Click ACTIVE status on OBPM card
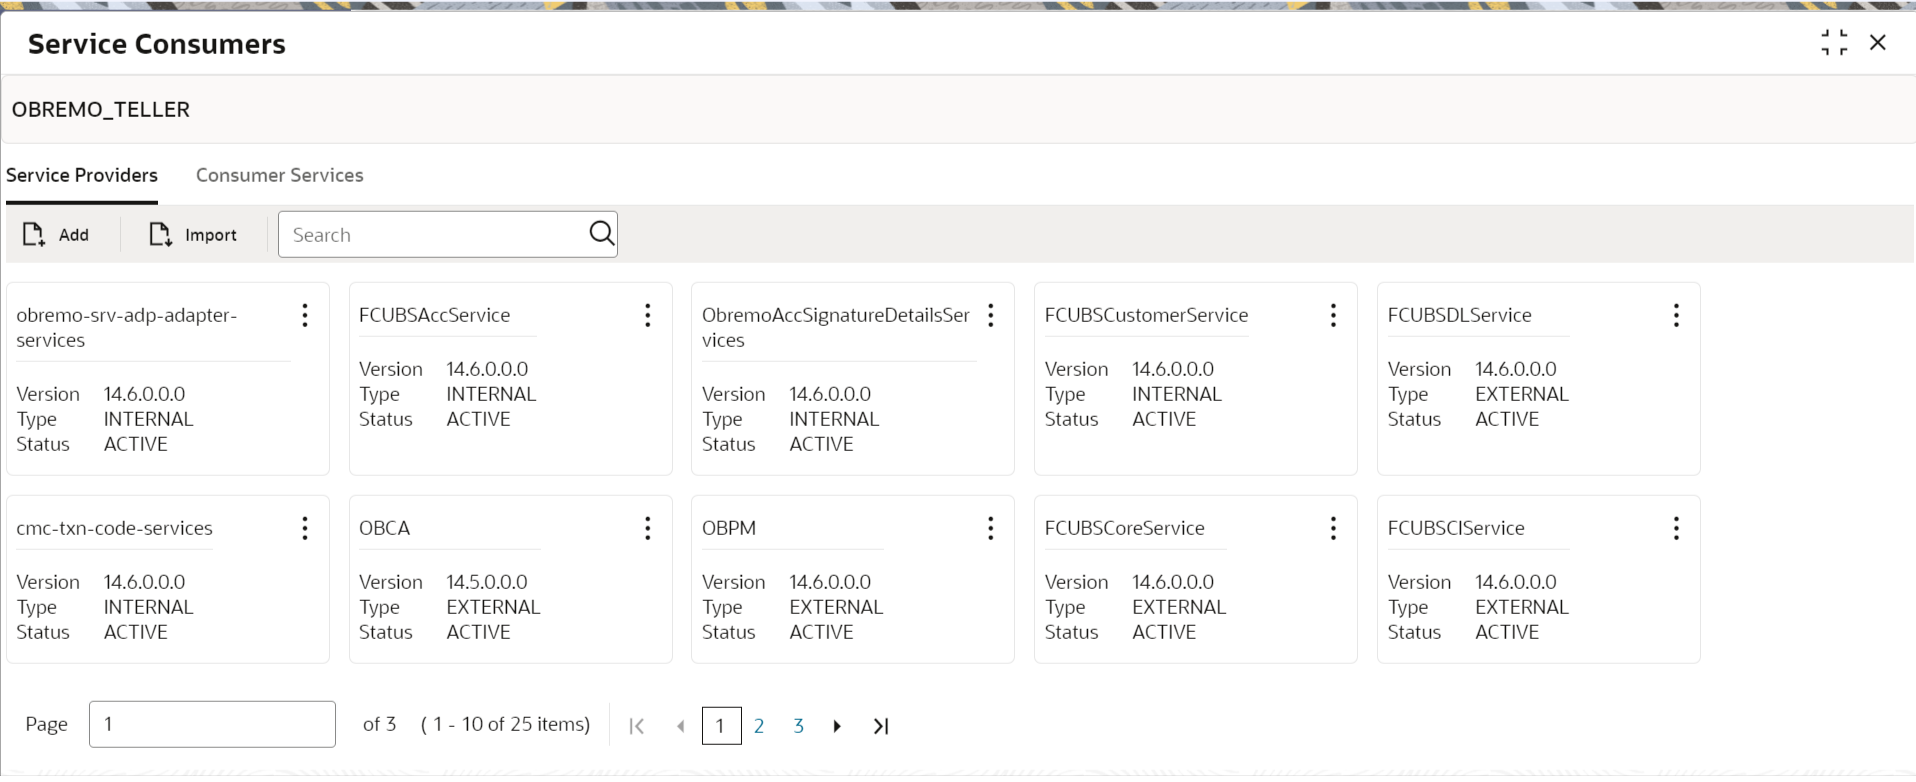The image size is (1916, 782). click(x=821, y=632)
